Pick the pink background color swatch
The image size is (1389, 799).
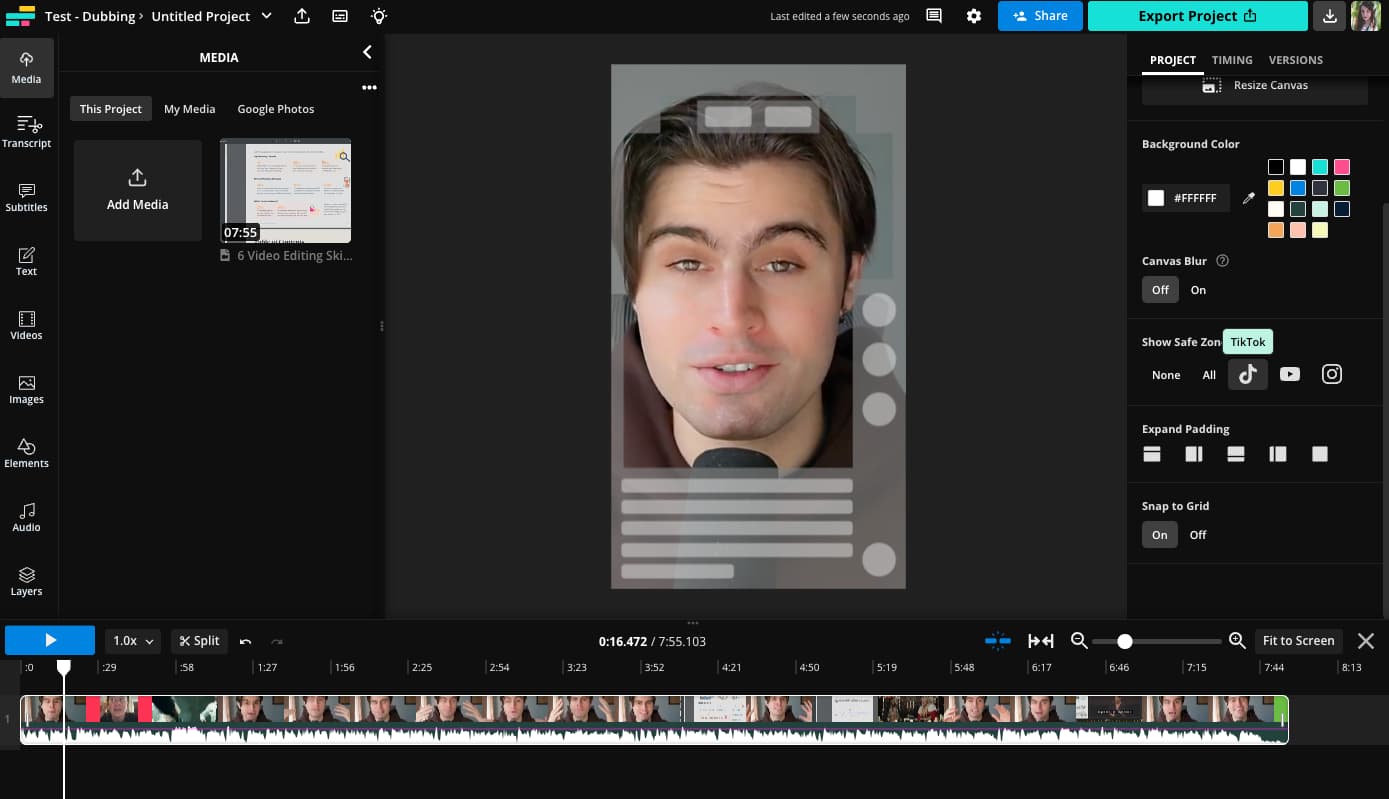pos(1342,166)
